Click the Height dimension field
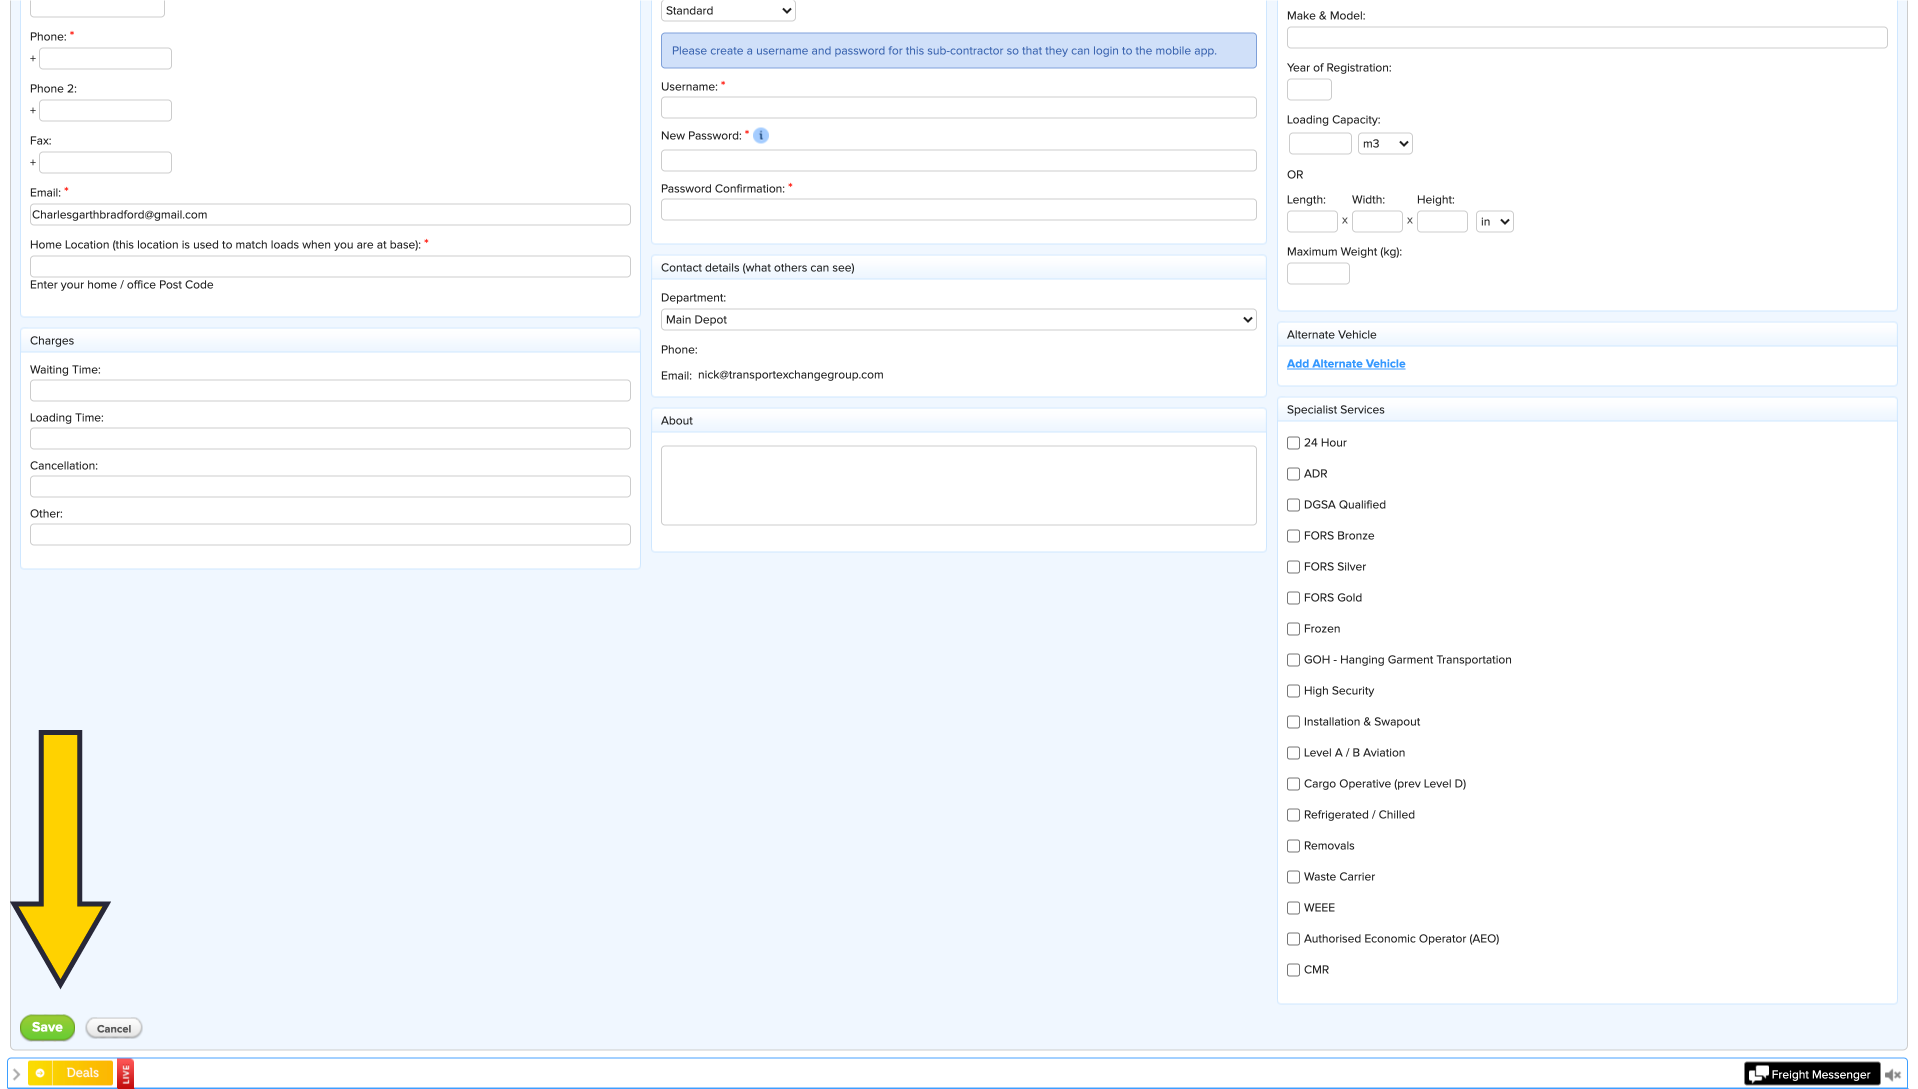 [1442, 222]
